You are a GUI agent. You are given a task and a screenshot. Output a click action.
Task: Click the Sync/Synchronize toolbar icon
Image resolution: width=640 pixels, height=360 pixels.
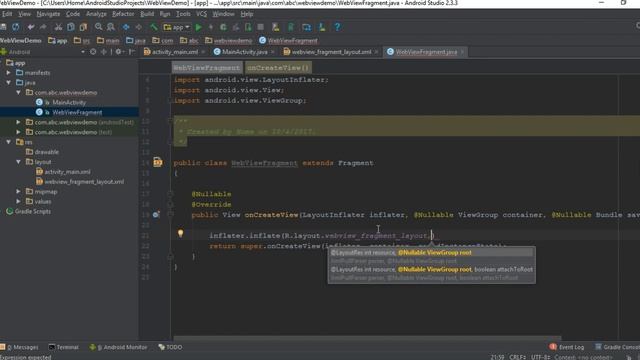tap(16, 27)
